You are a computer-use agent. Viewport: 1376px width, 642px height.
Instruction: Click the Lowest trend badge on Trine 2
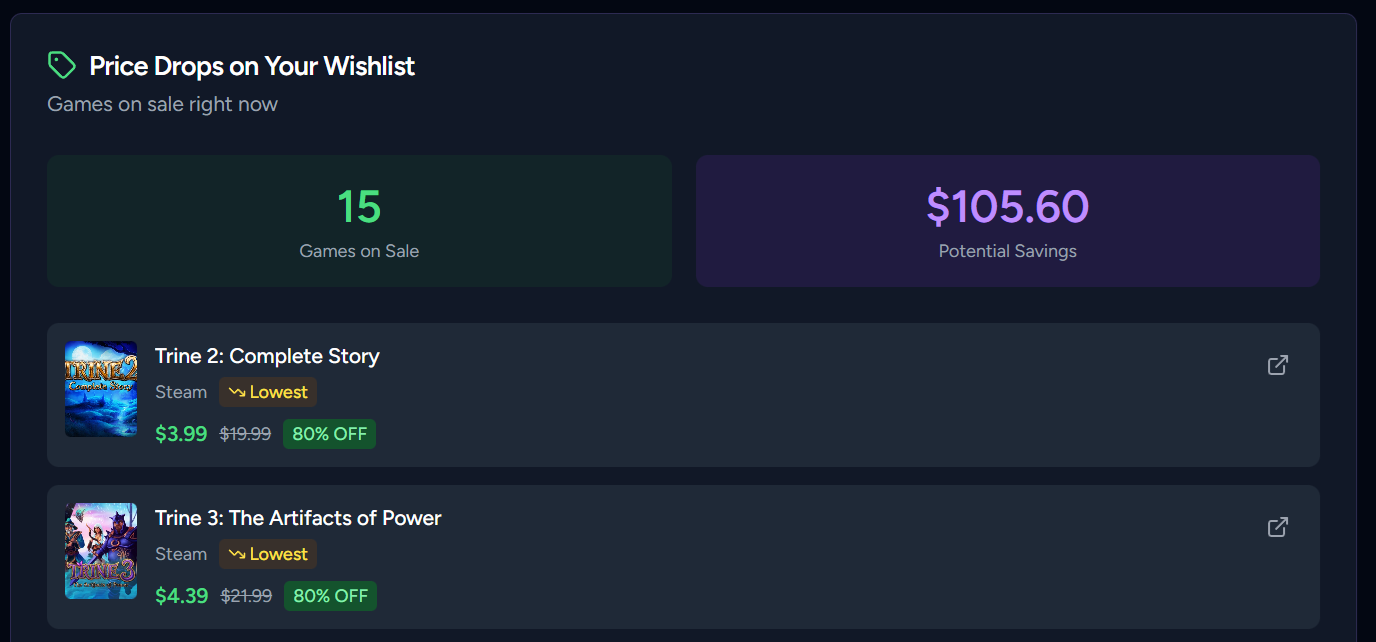click(268, 392)
